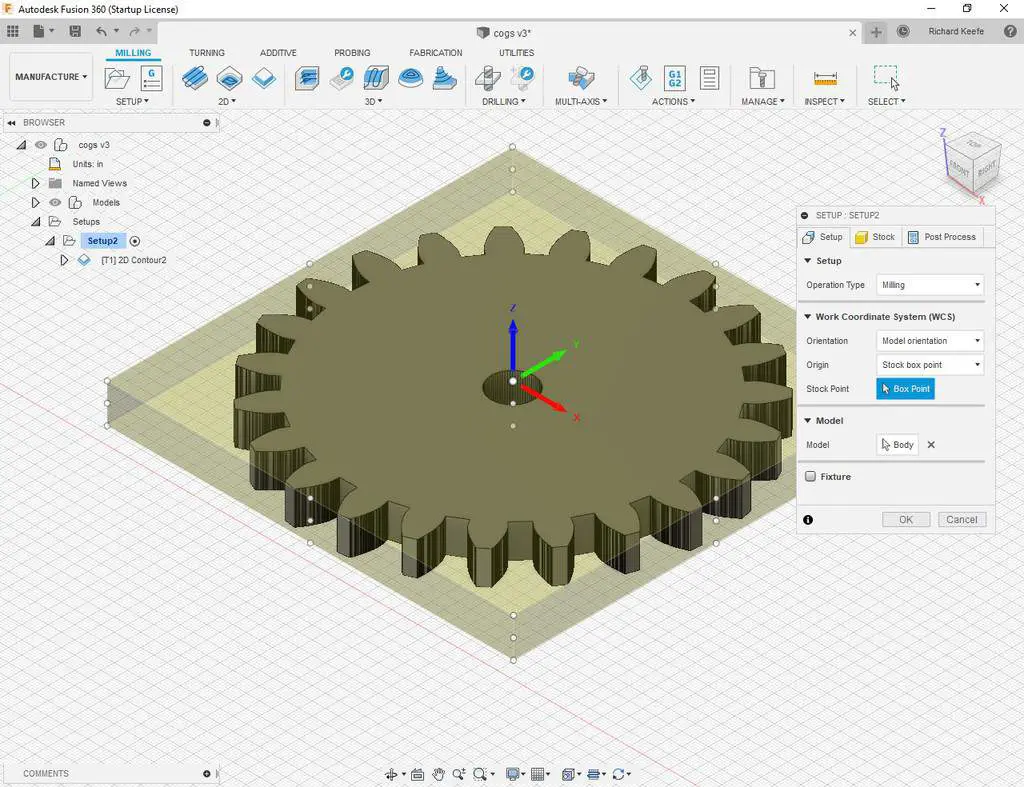The width and height of the screenshot is (1024, 787).
Task: Toggle visibility of the Models folder
Action: (55, 202)
